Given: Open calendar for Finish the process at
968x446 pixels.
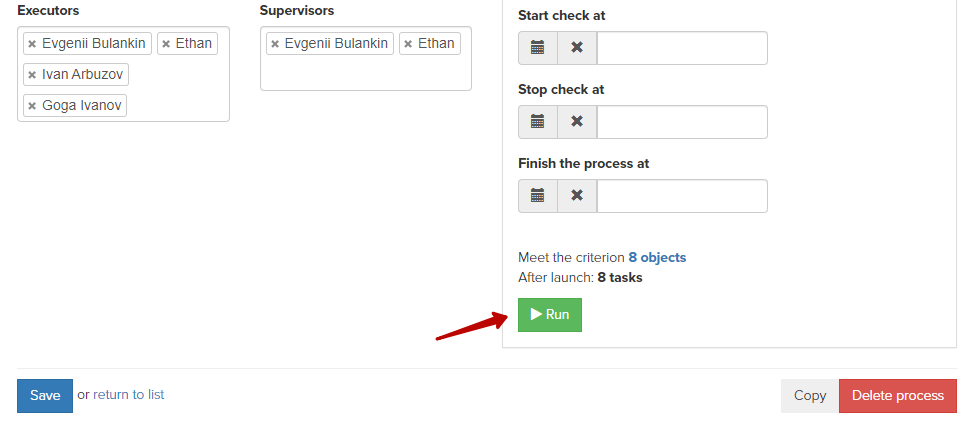Looking at the screenshot, I should pos(538,196).
